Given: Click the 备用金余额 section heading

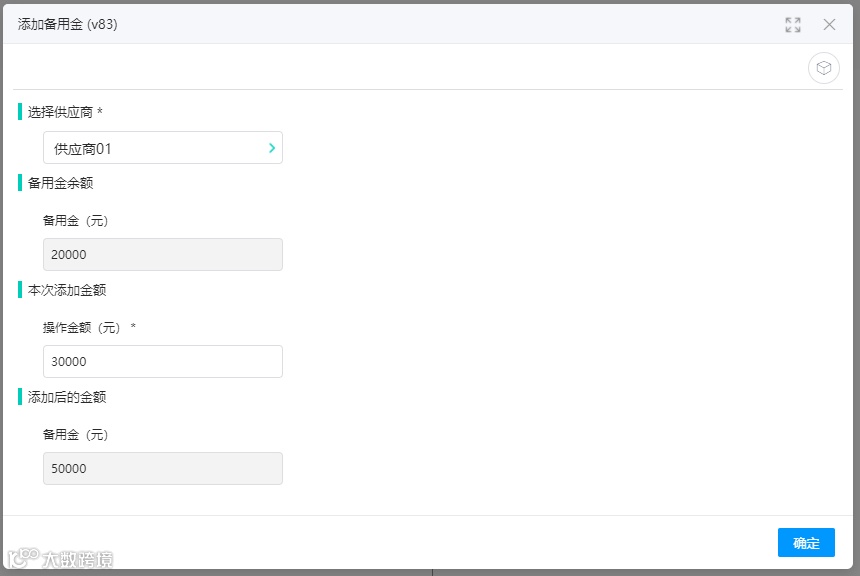Looking at the screenshot, I should 60,183.
